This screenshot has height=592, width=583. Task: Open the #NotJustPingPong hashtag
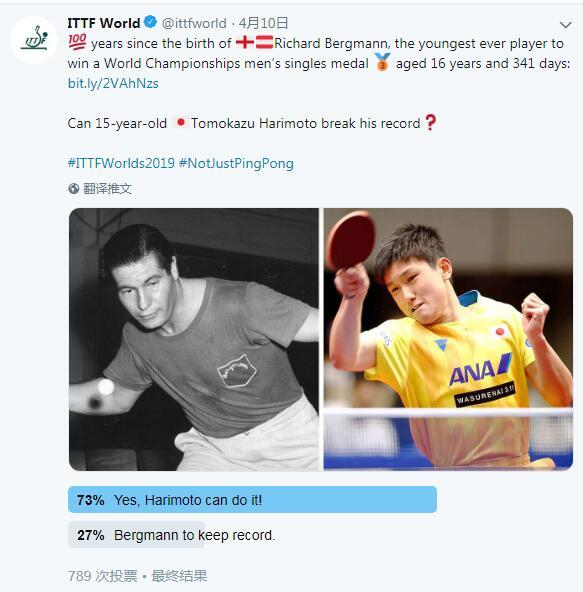coord(236,163)
